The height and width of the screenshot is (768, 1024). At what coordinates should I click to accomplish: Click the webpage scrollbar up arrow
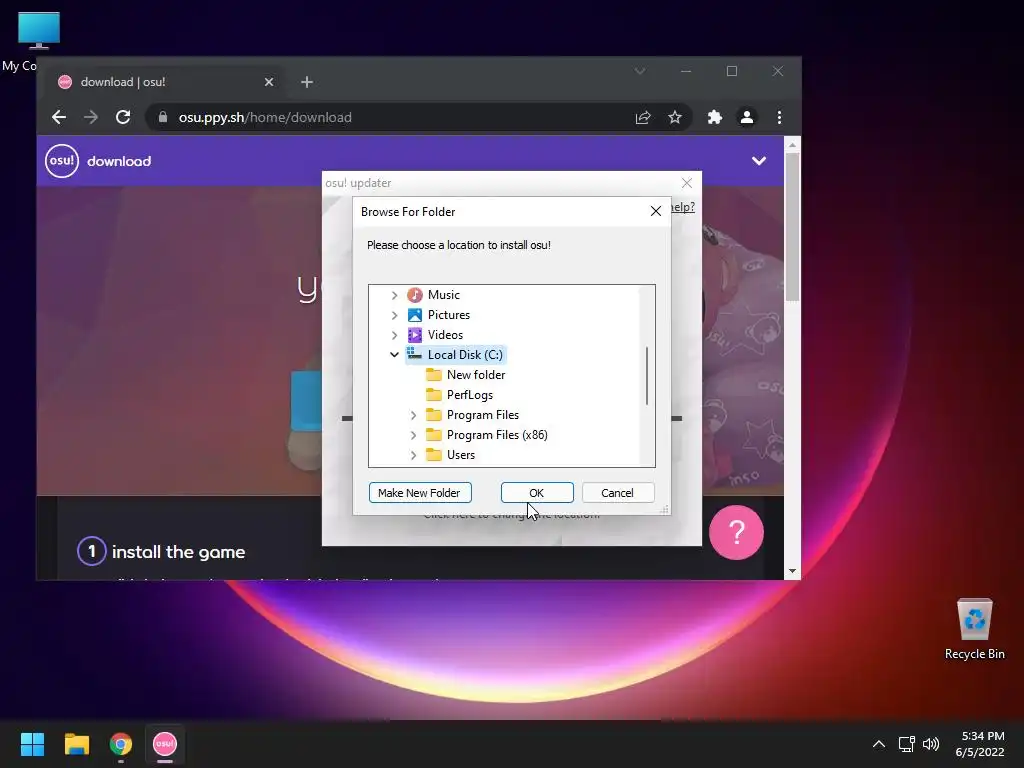pyautogui.click(x=792, y=145)
